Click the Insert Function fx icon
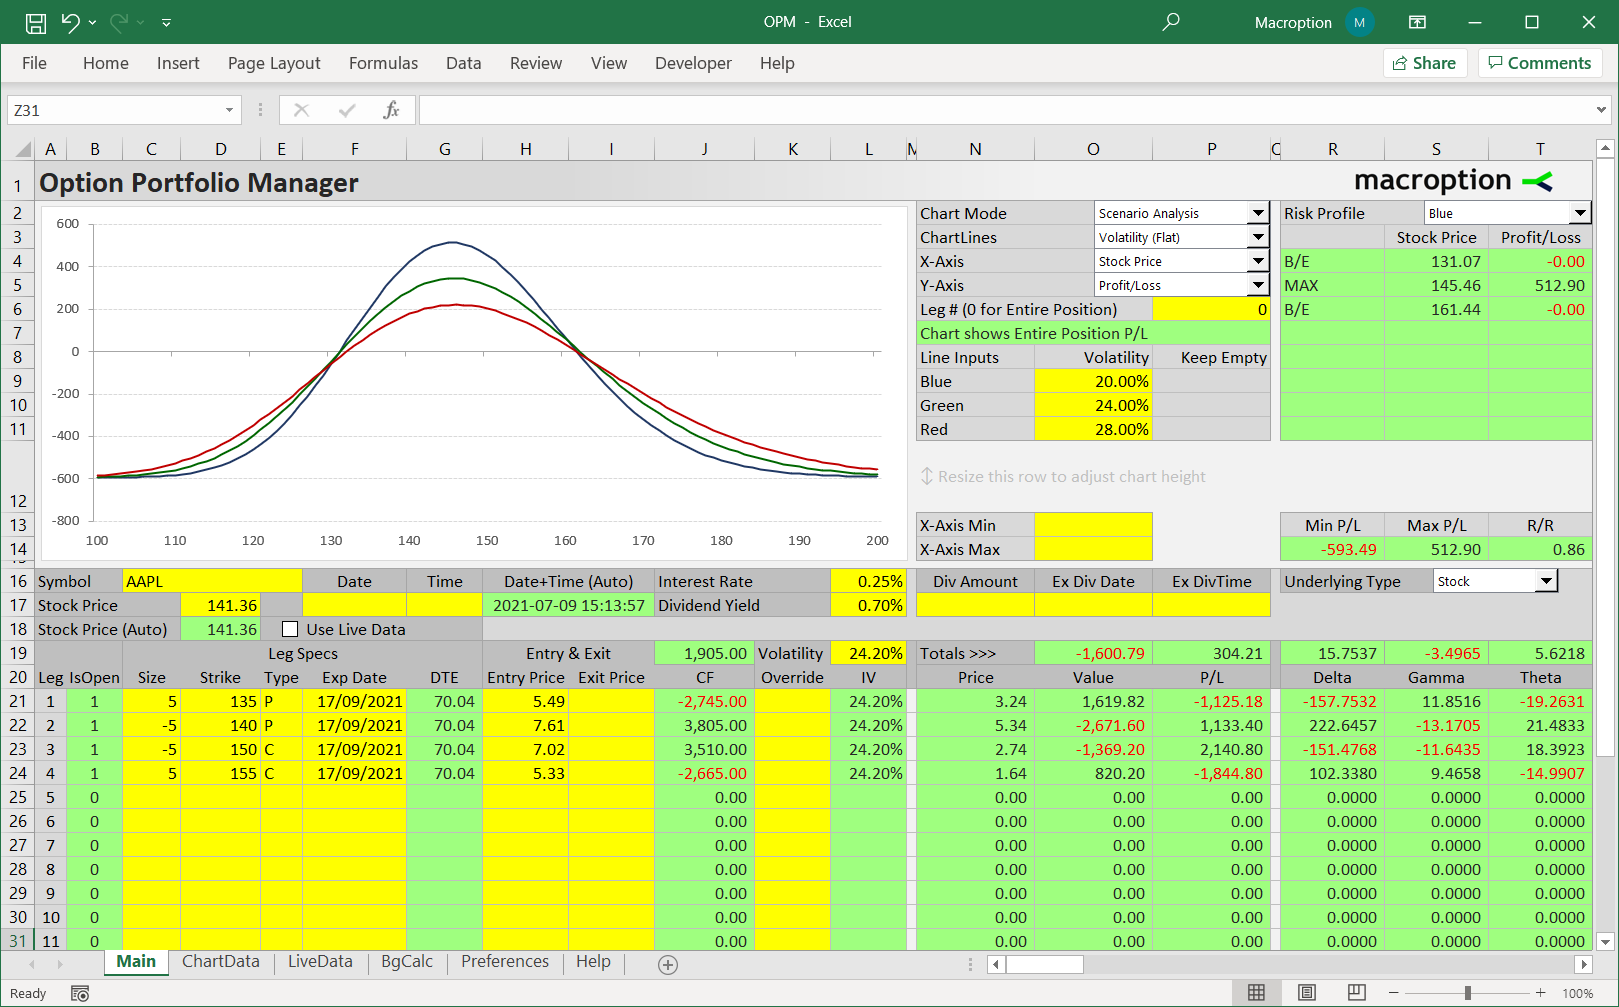Image resolution: width=1619 pixels, height=1007 pixels. tap(391, 110)
